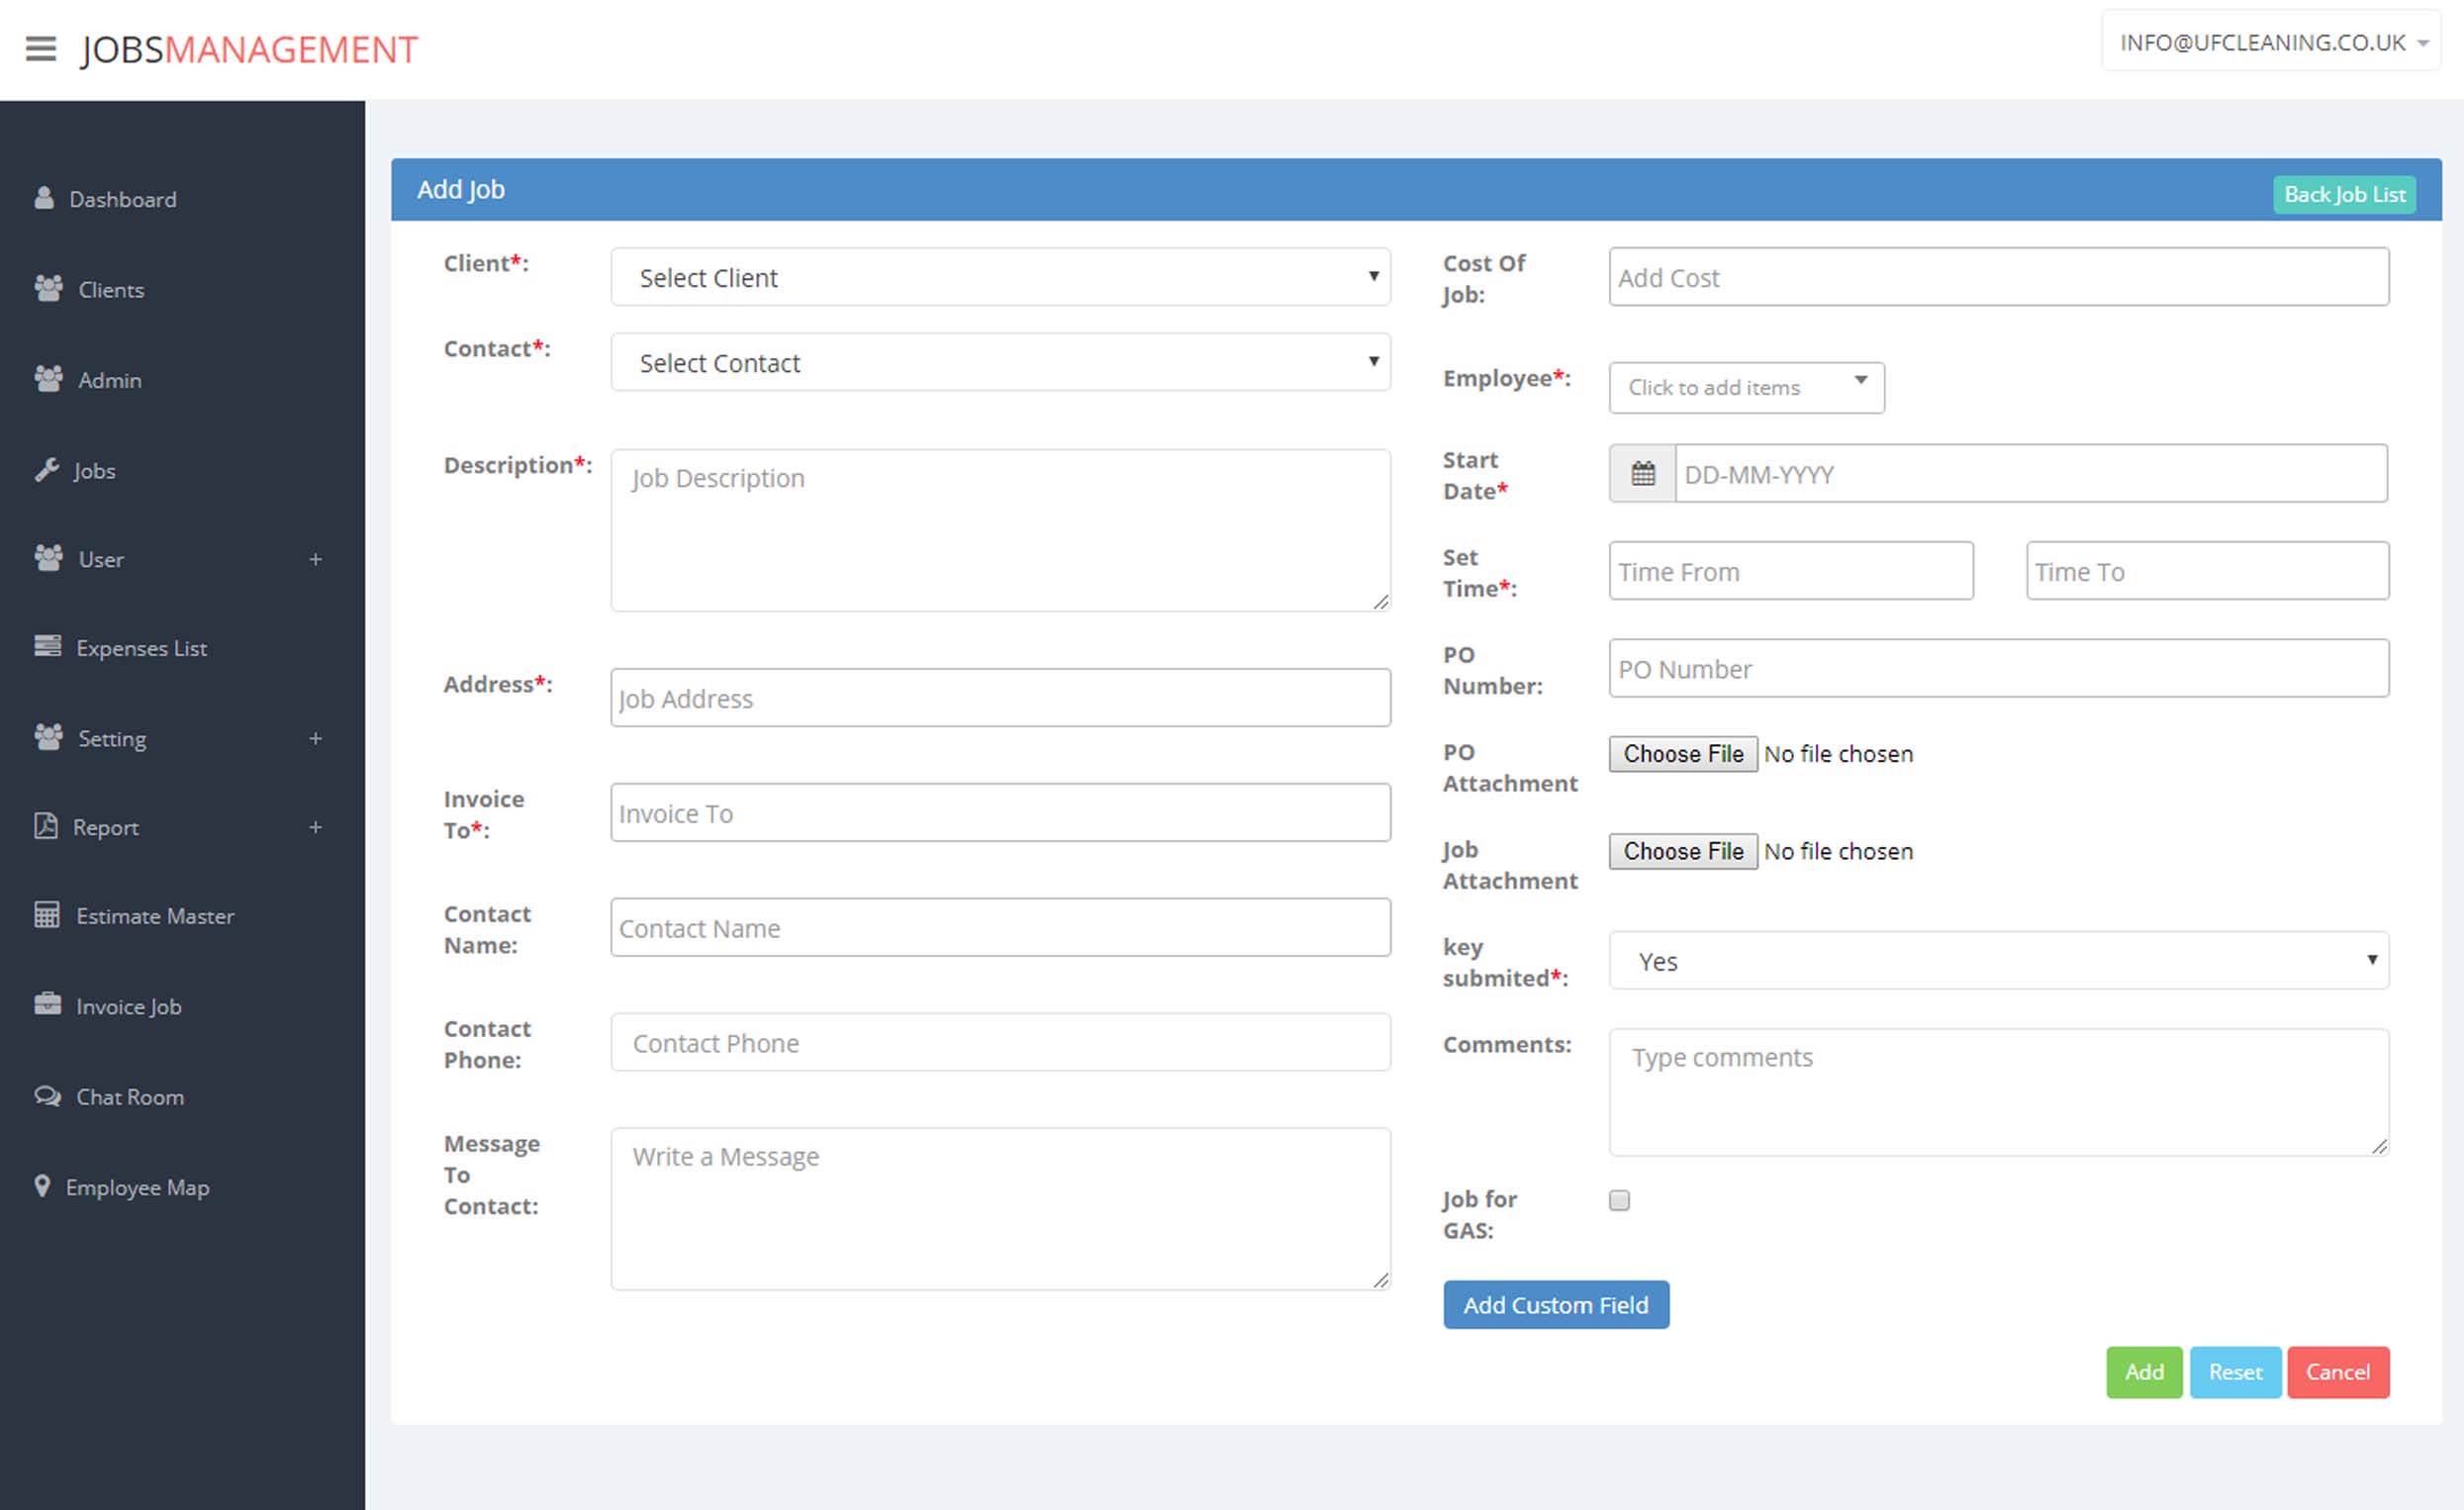The width and height of the screenshot is (2464, 1510).
Task: Tick the Job for GAS checkbox
Action: click(x=1619, y=1200)
